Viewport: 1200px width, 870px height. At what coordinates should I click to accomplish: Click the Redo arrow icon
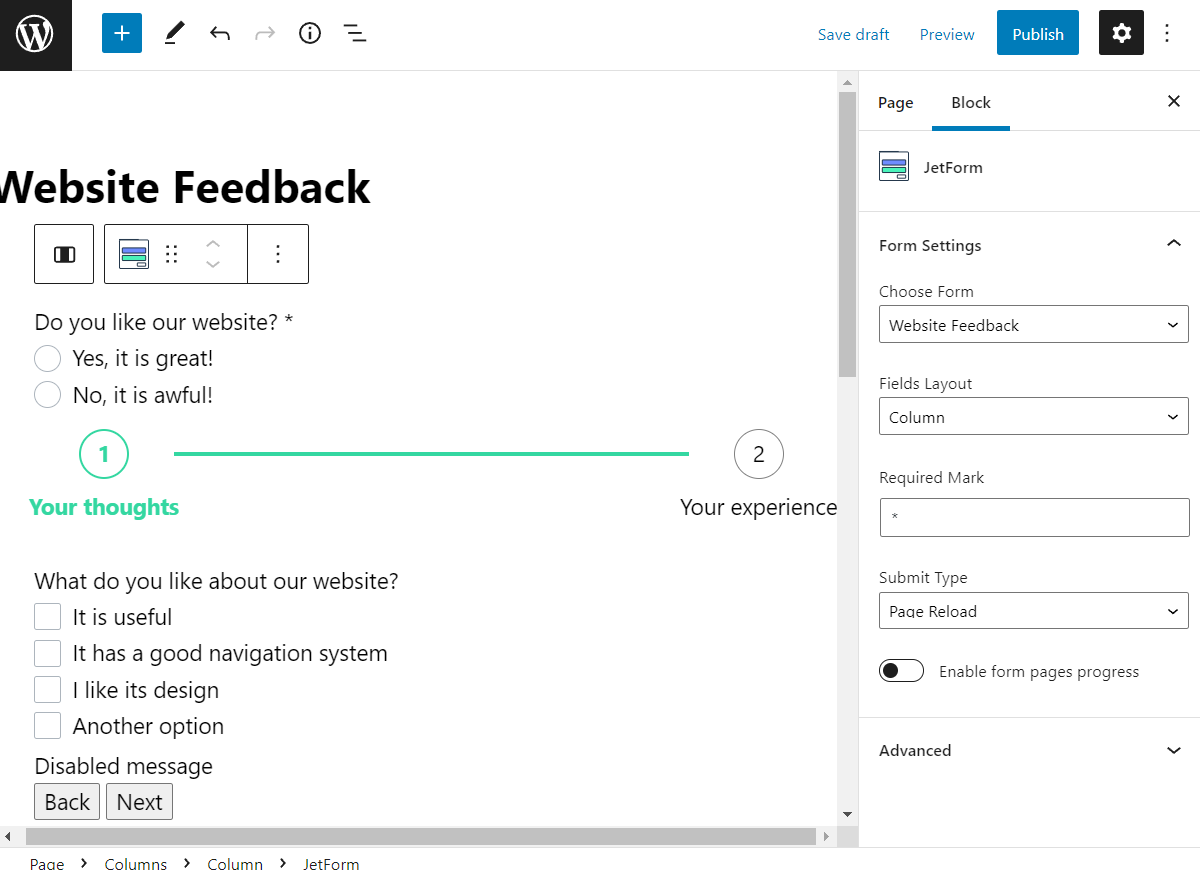coord(264,33)
